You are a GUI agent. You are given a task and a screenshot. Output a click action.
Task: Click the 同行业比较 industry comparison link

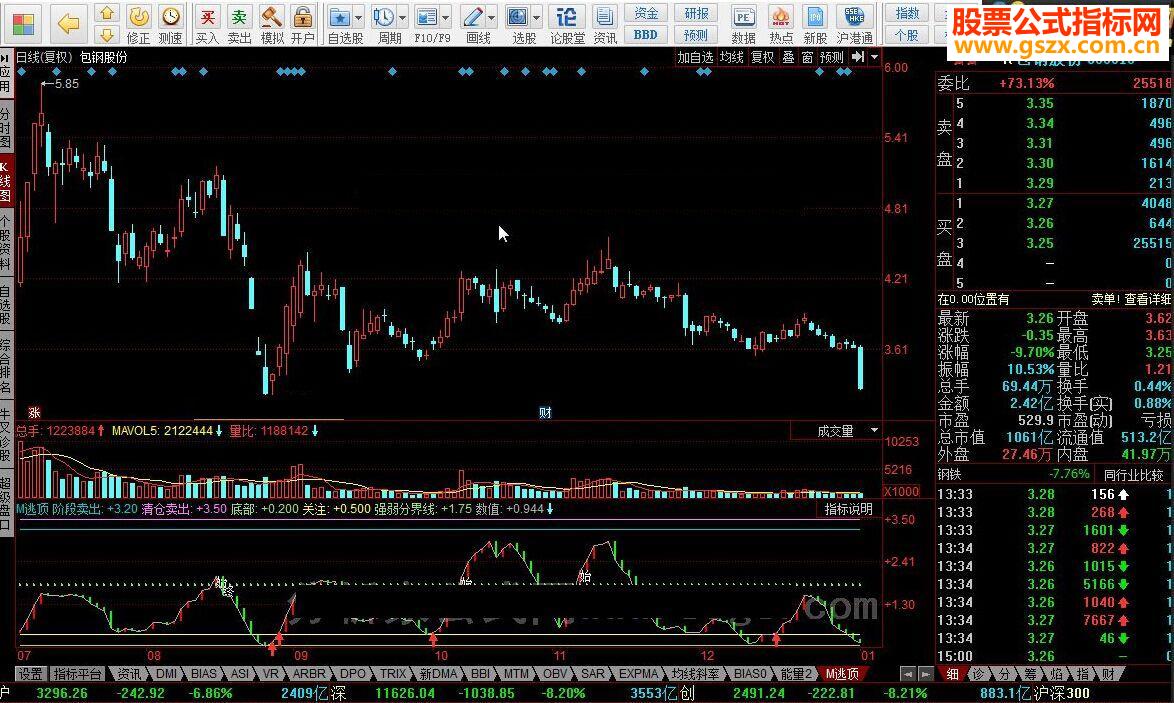coord(1134,475)
